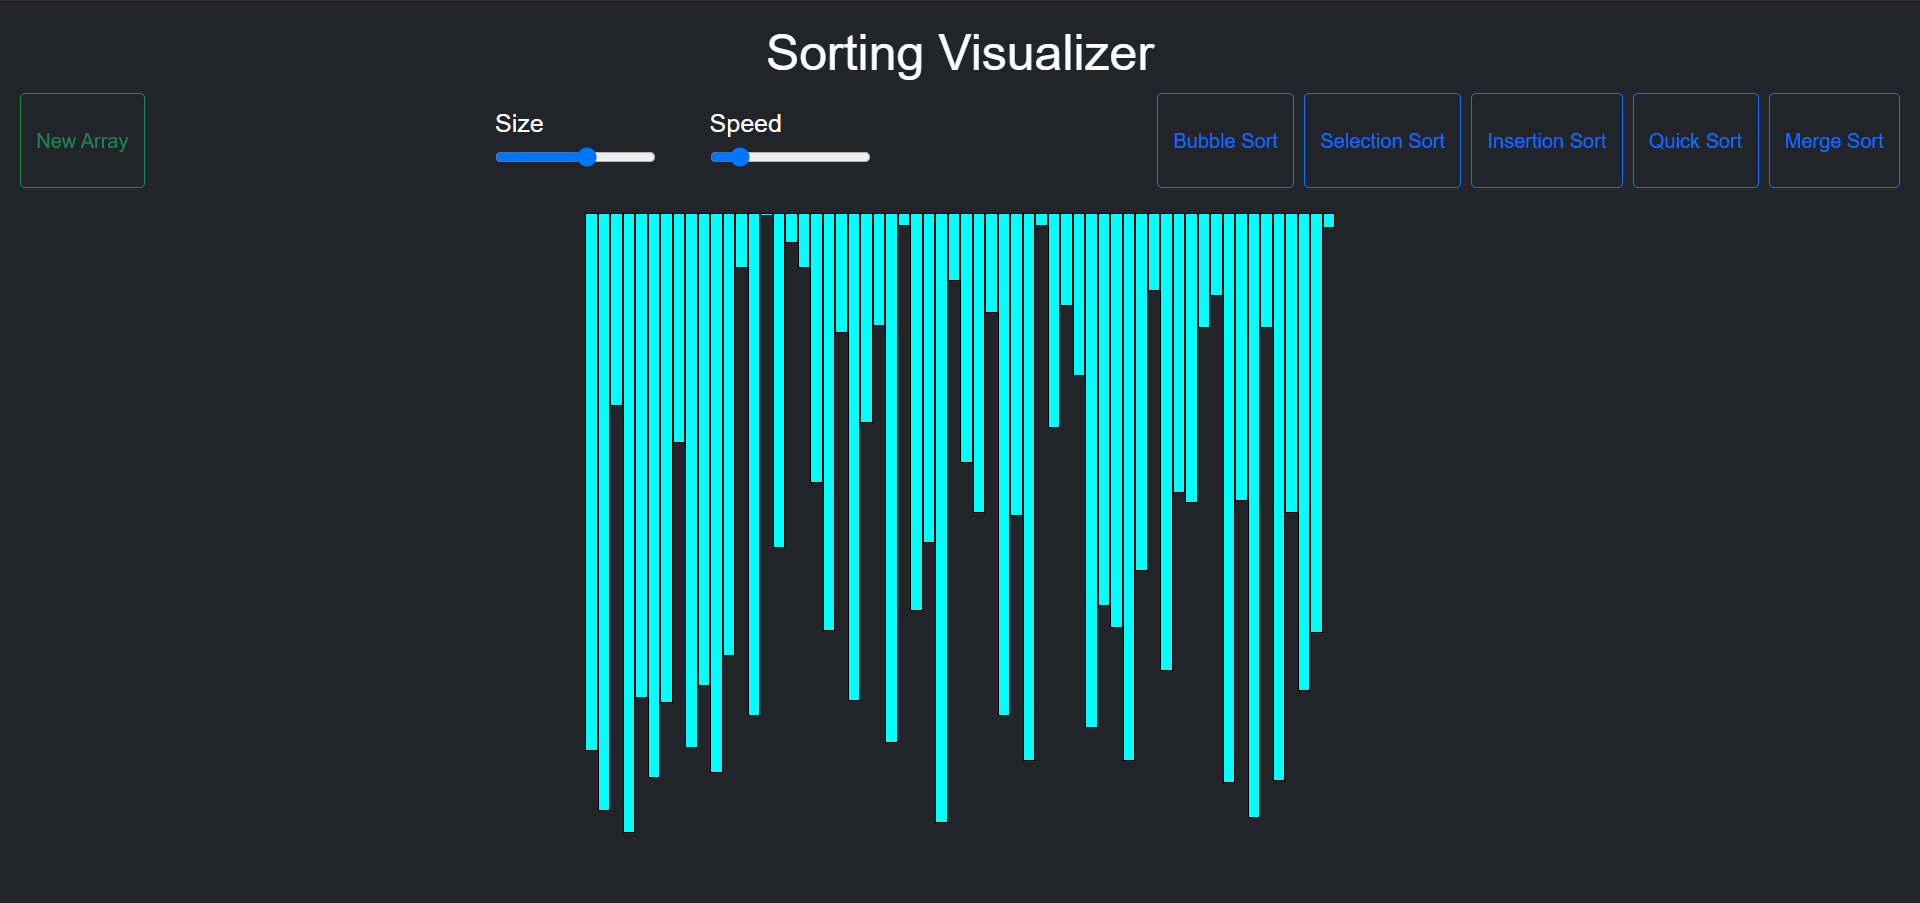Click the Size label above its slider
Image resolution: width=1920 pixels, height=903 pixels.
tap(519, 123)
